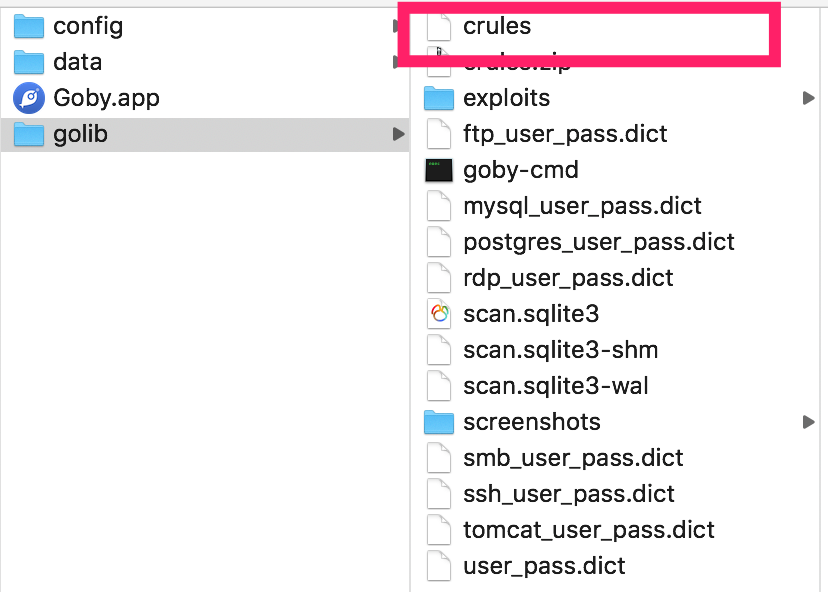Select the crules file
The image size is (828, 592).
point(589,26)
